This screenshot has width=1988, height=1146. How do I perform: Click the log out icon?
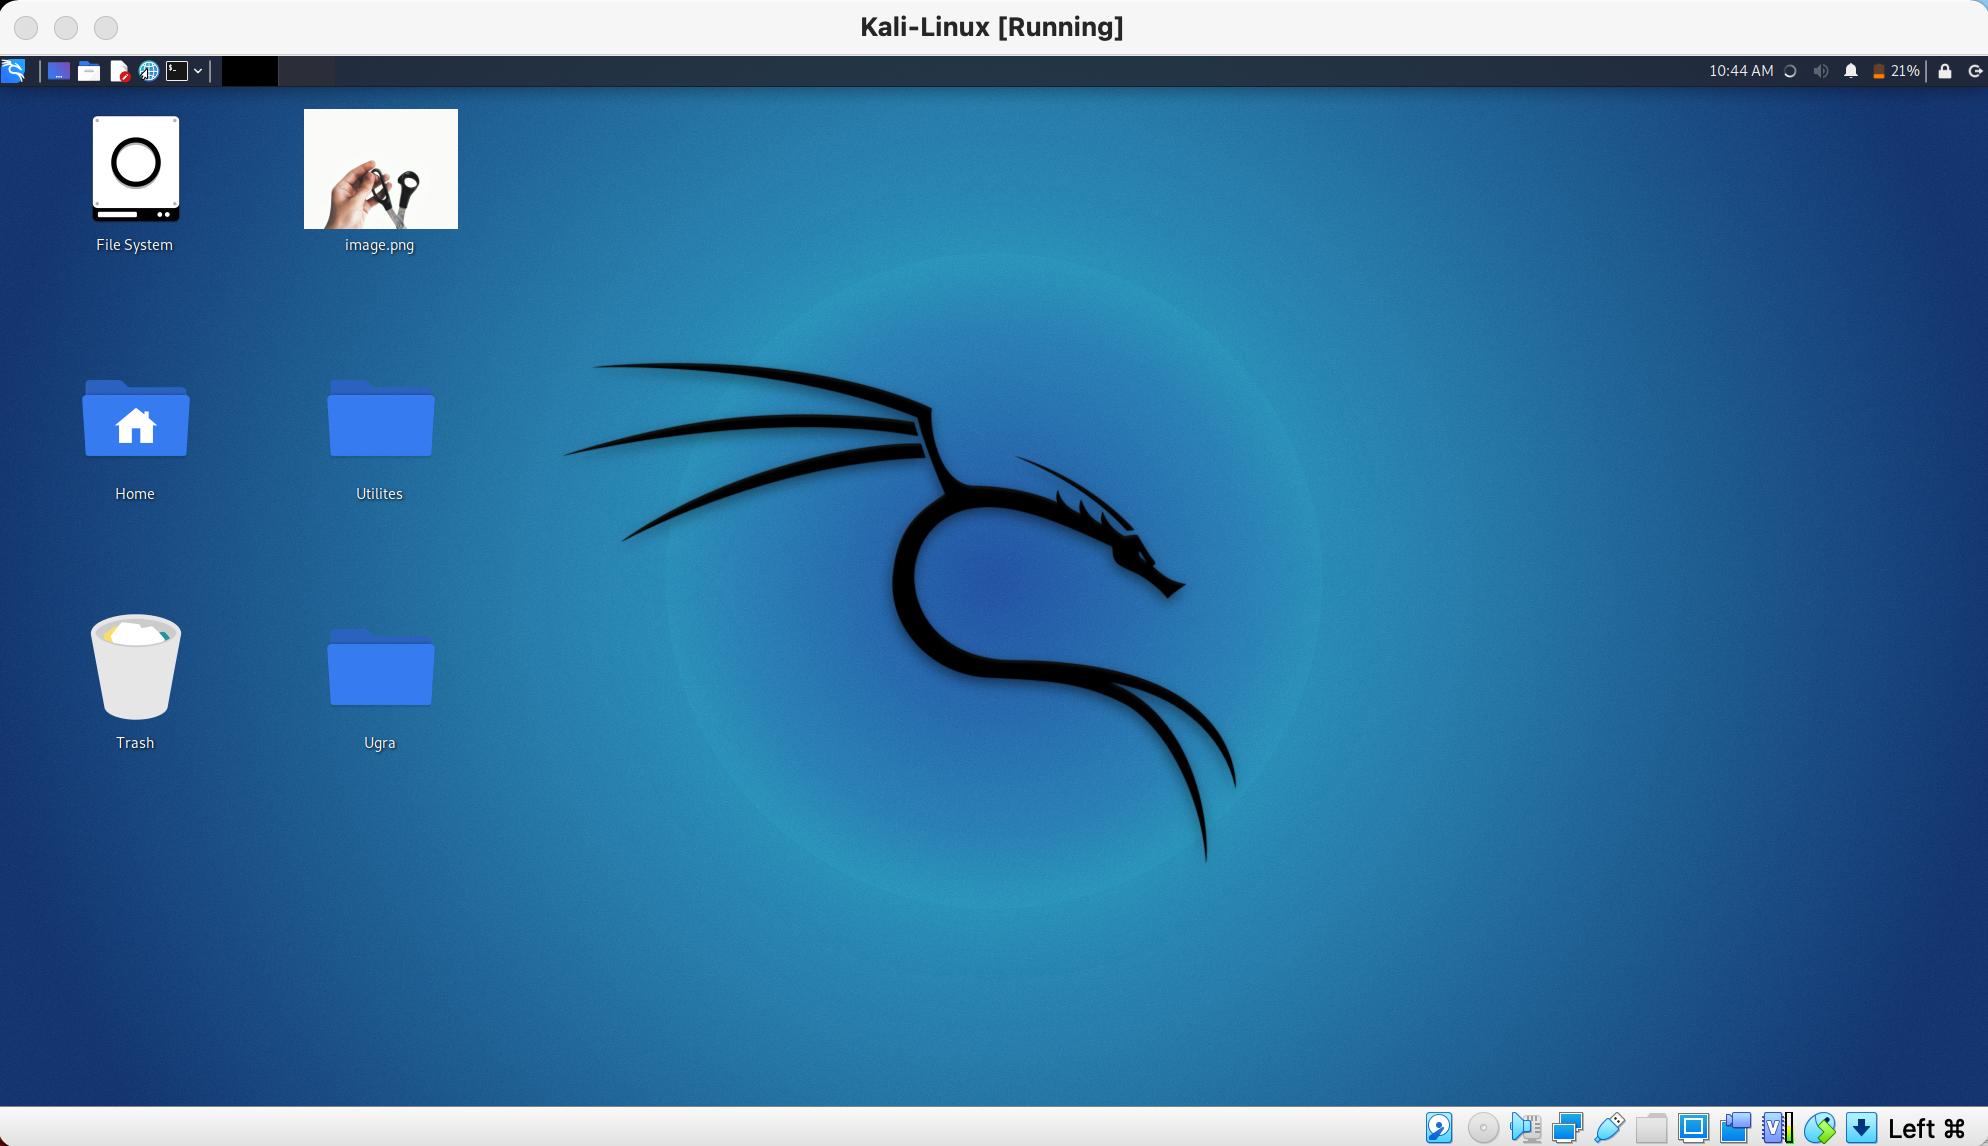1975,71
